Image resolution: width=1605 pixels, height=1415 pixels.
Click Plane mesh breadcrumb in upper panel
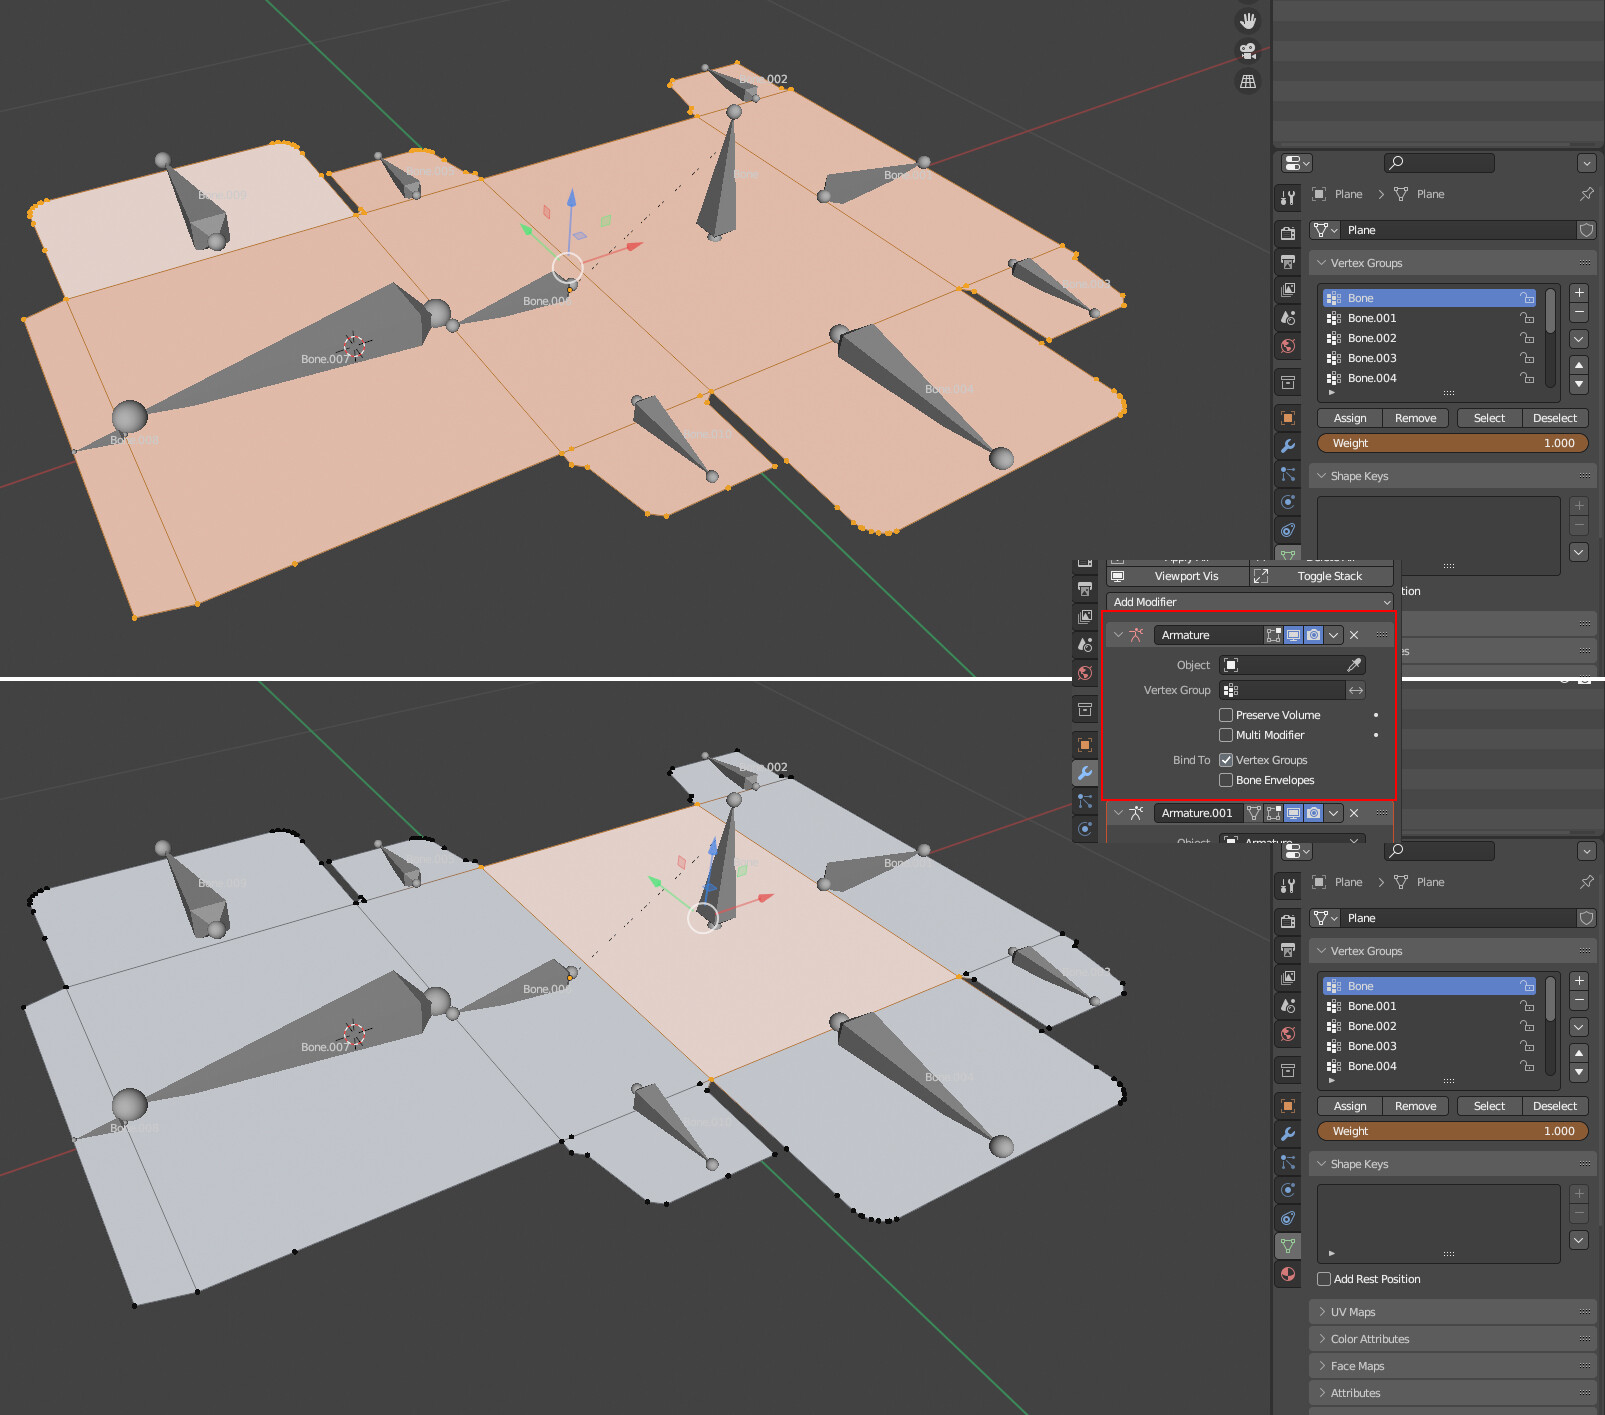click(x=1419, y=194)
